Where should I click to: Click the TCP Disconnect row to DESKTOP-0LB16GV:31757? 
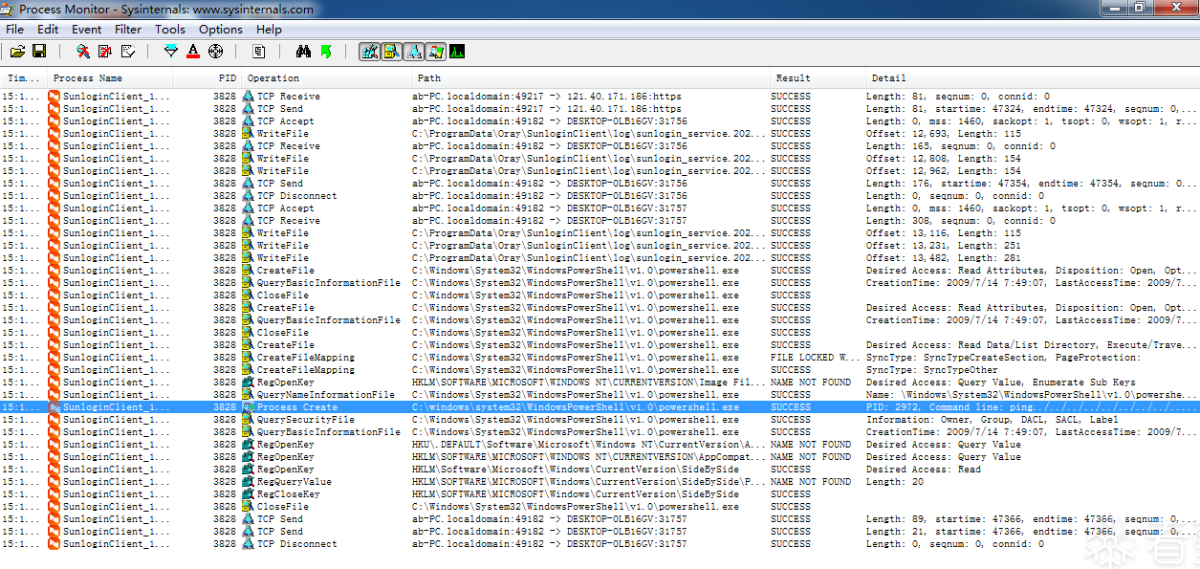pyautogui.click(x=600, y=544)
